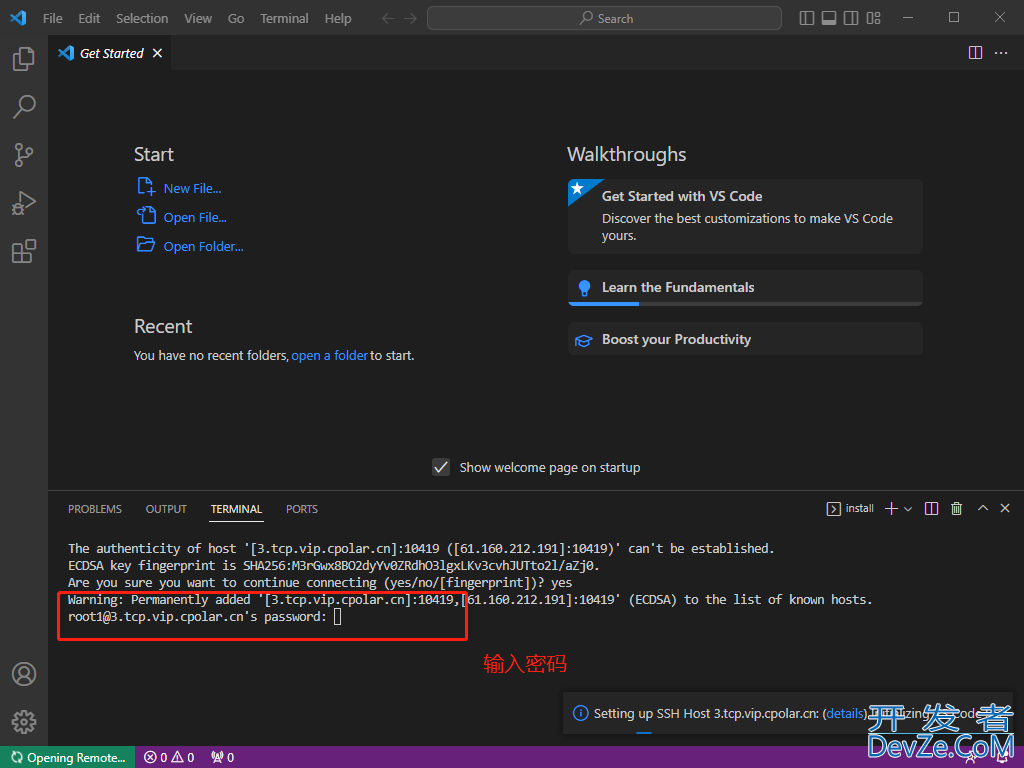The height and width of the screenshot is (768, 1024).
Task: Select the Get Started editor tab
Action: pos(110,53)
